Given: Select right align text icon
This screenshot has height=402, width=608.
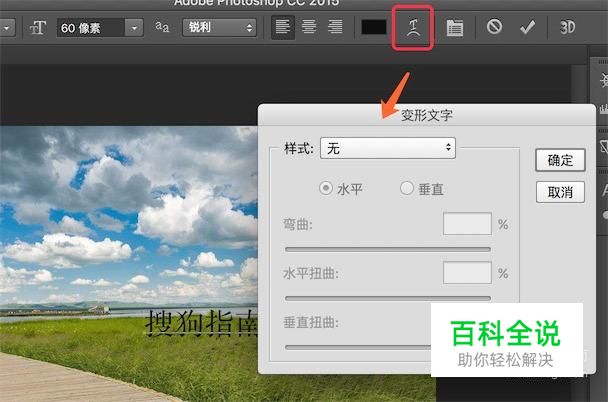Looking at the screenshot, I should [335, 28].
